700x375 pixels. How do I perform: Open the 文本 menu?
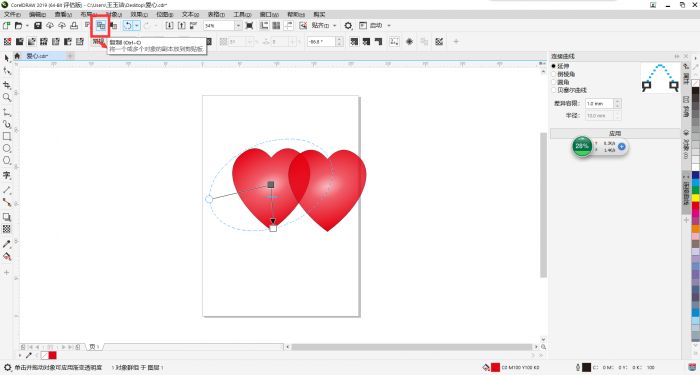pos(191,15)
